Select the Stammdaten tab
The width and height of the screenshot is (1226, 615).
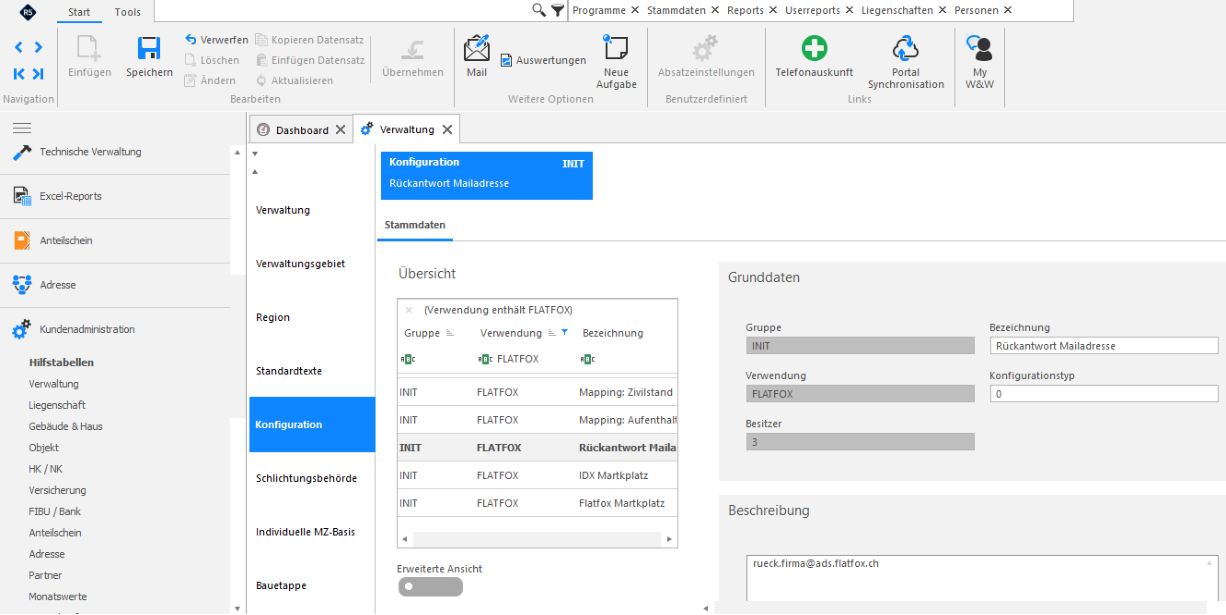(415, 225)
